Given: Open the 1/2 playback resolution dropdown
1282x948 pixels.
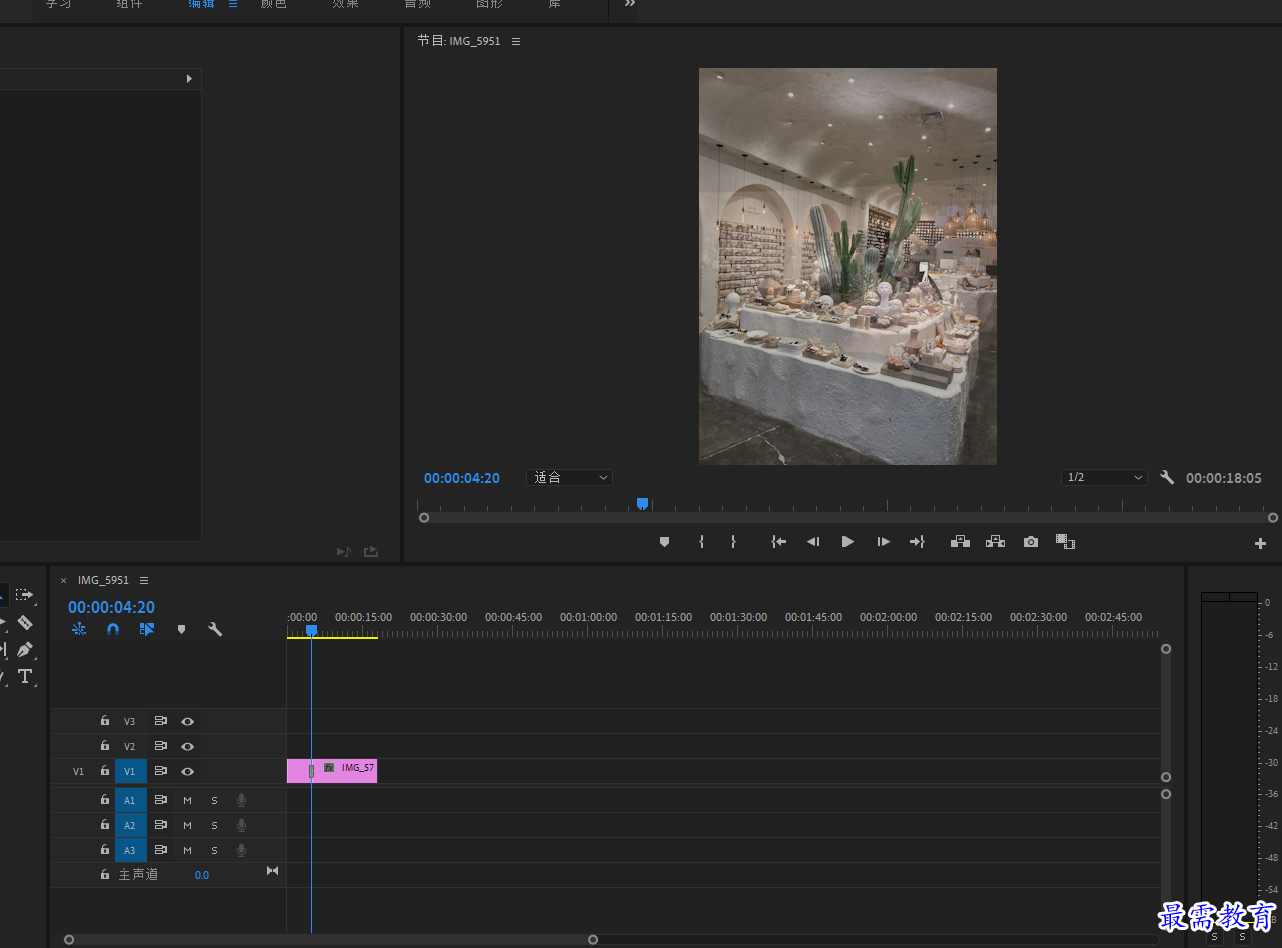Looking at the screenshot, I should tap(1104, 478).
